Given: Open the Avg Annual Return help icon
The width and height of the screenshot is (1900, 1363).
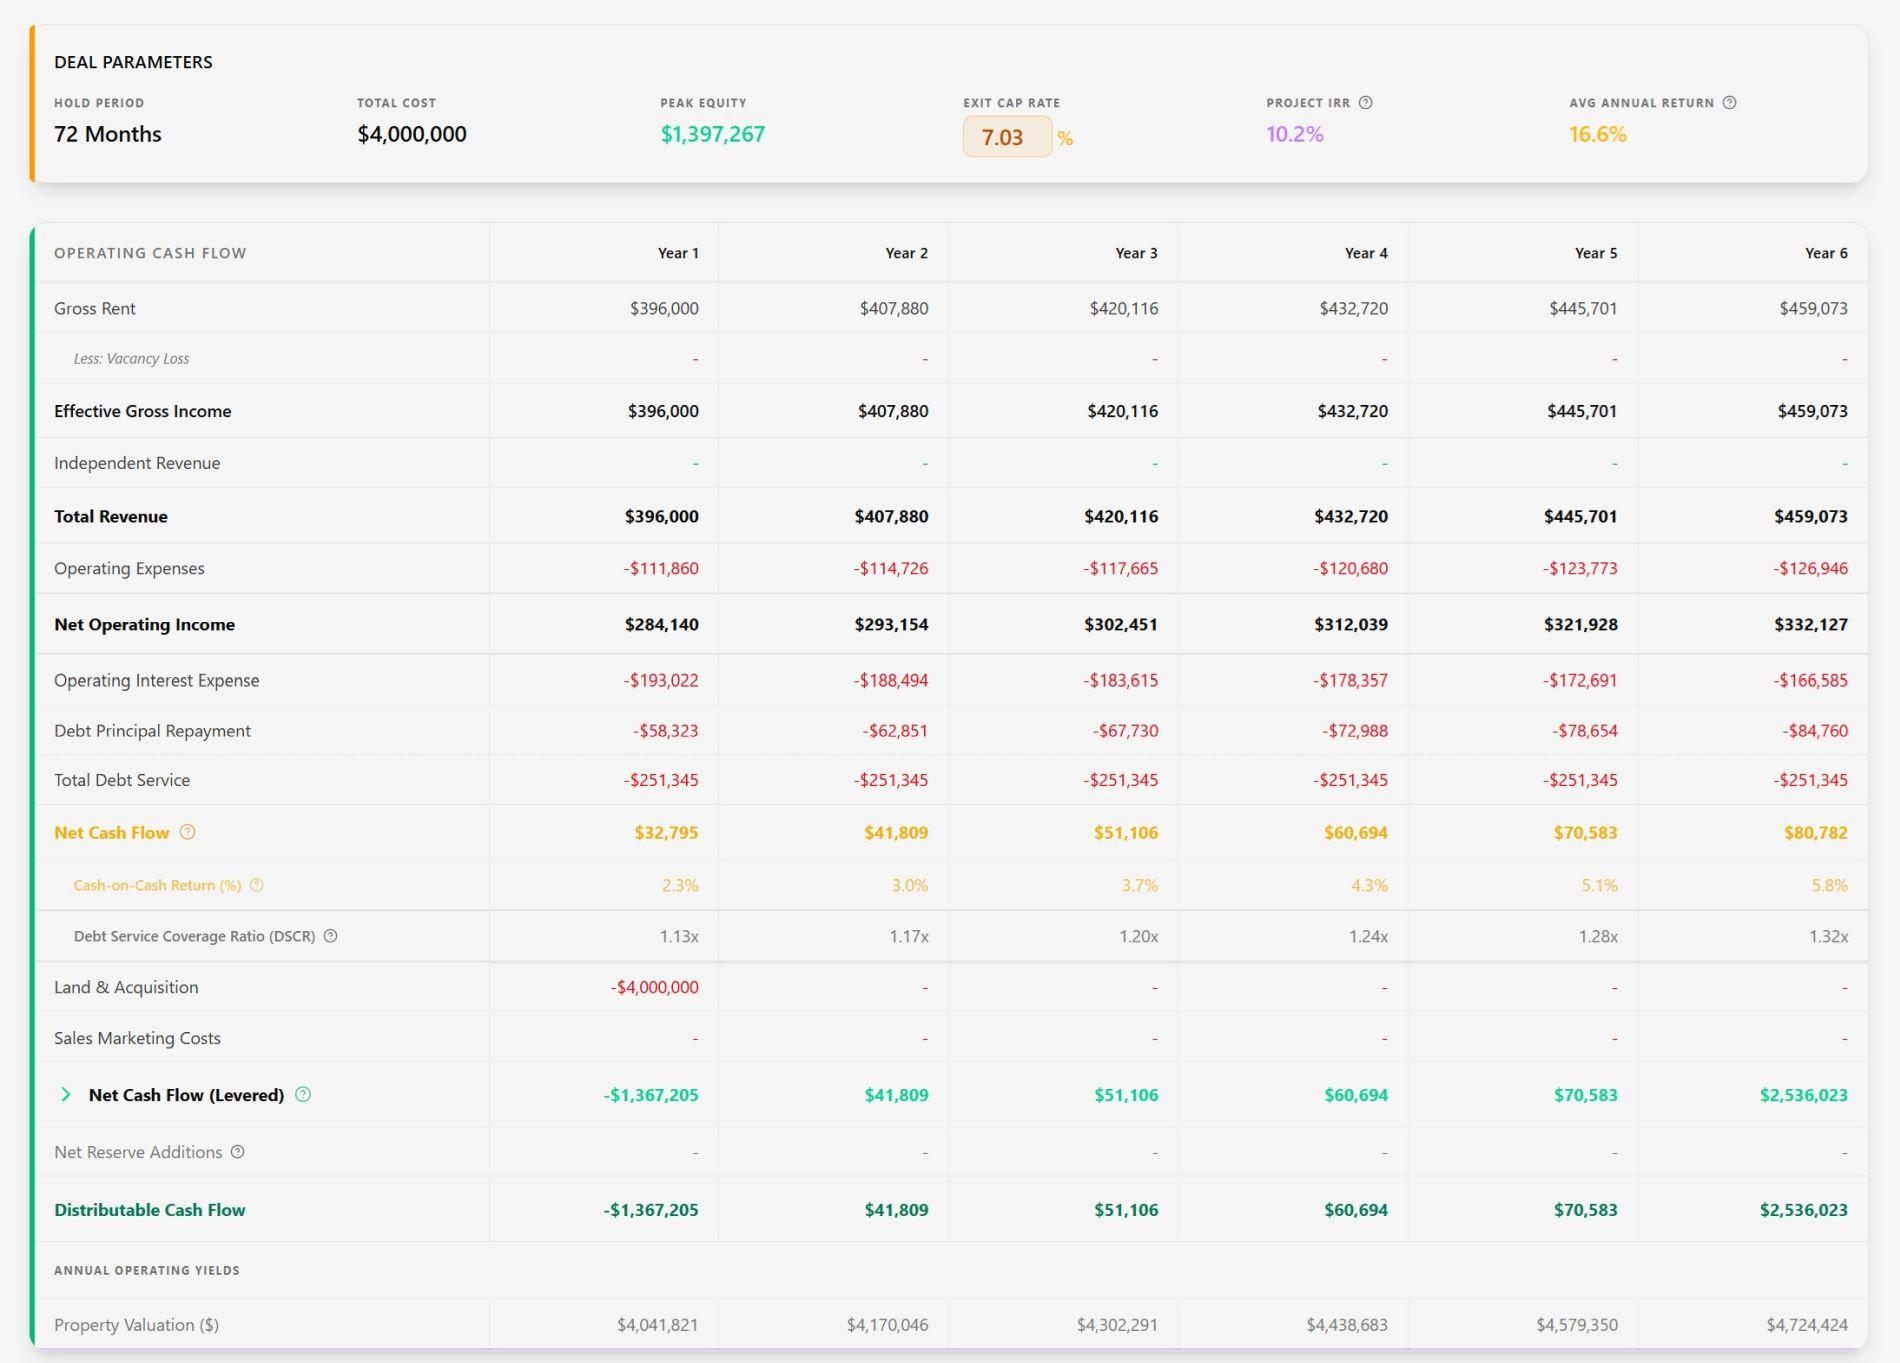Looking at the screenshot, I should (x=1729, y=103).
